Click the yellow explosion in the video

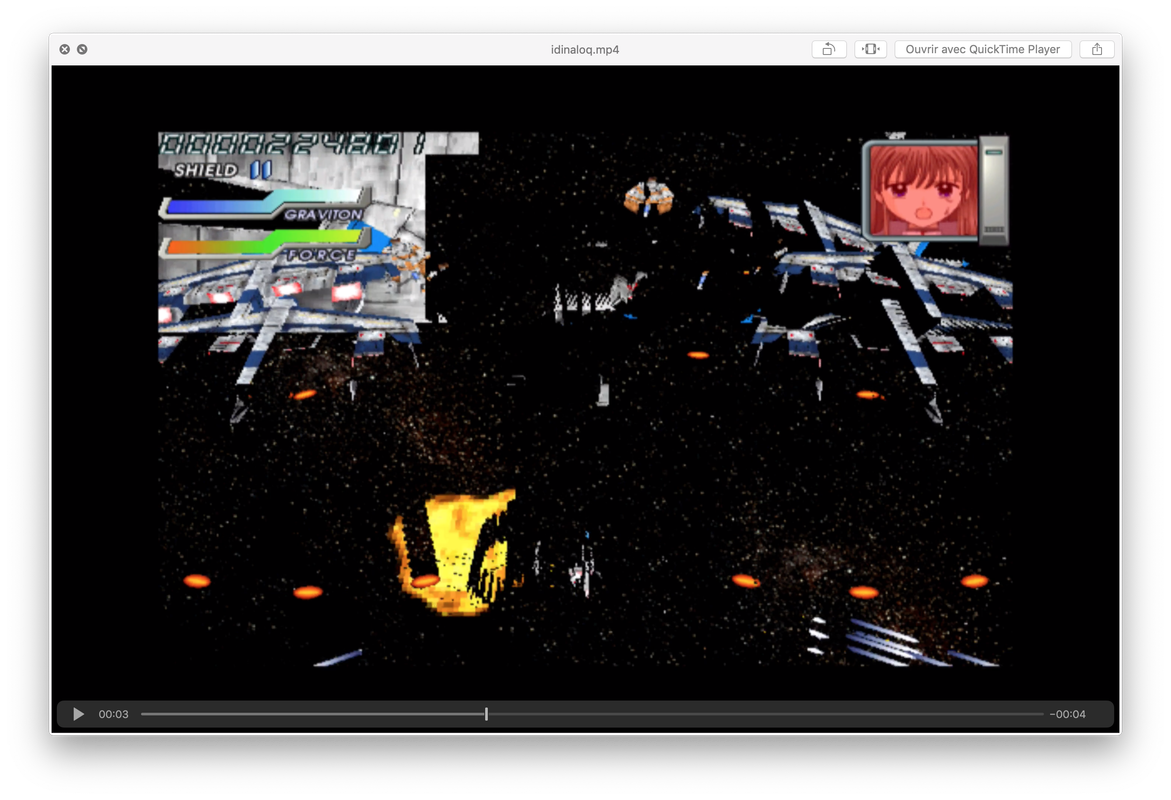[x=453, y=552]
